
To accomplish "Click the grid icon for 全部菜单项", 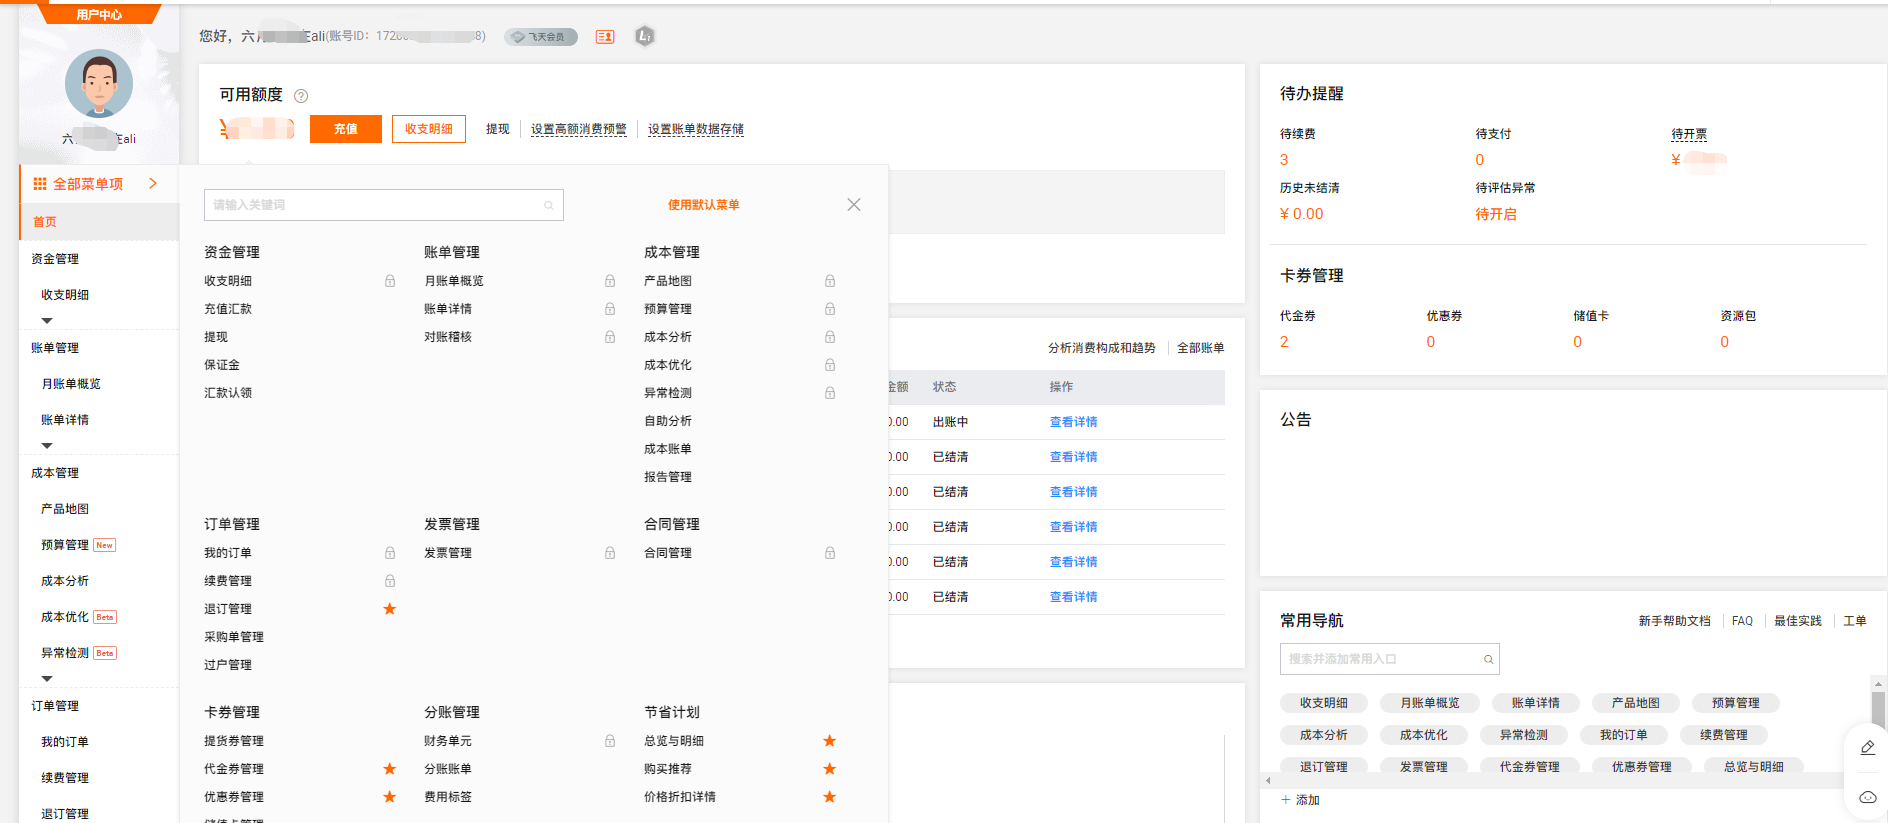I will pyautogui.click(x=40, y=184).
